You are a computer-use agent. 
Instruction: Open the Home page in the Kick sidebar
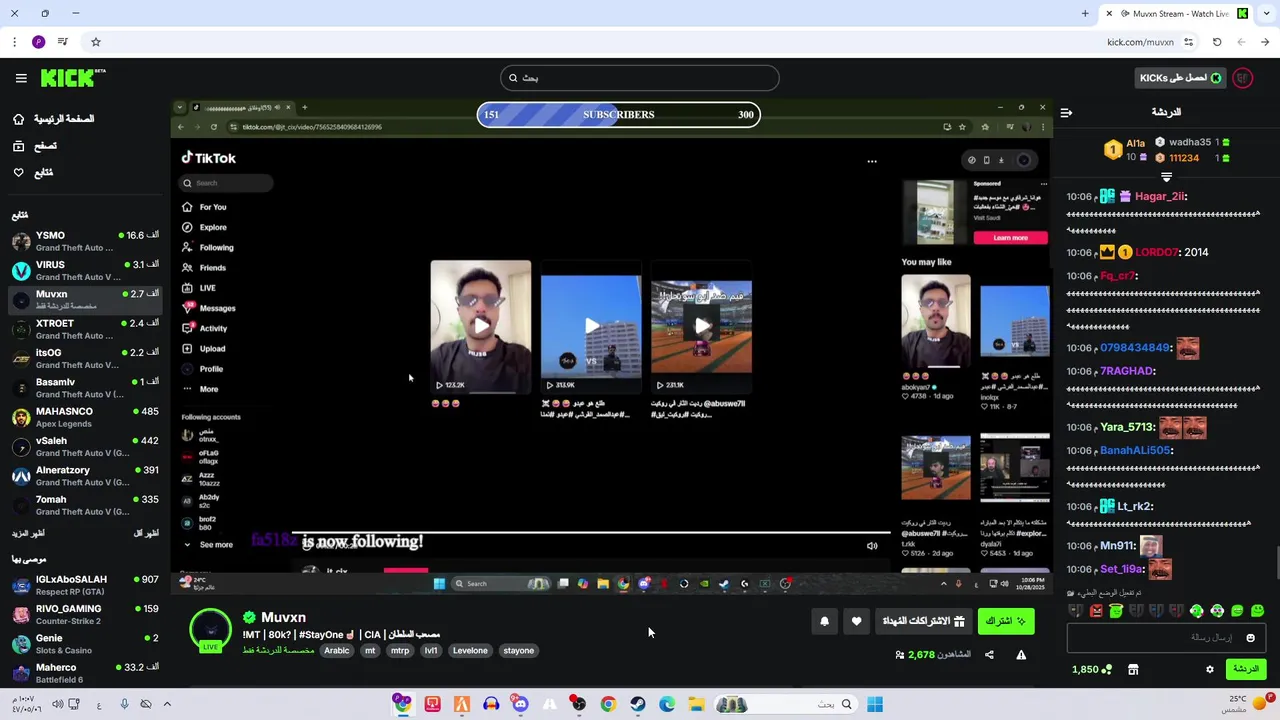pyautogui.click(x=54, y=119)
